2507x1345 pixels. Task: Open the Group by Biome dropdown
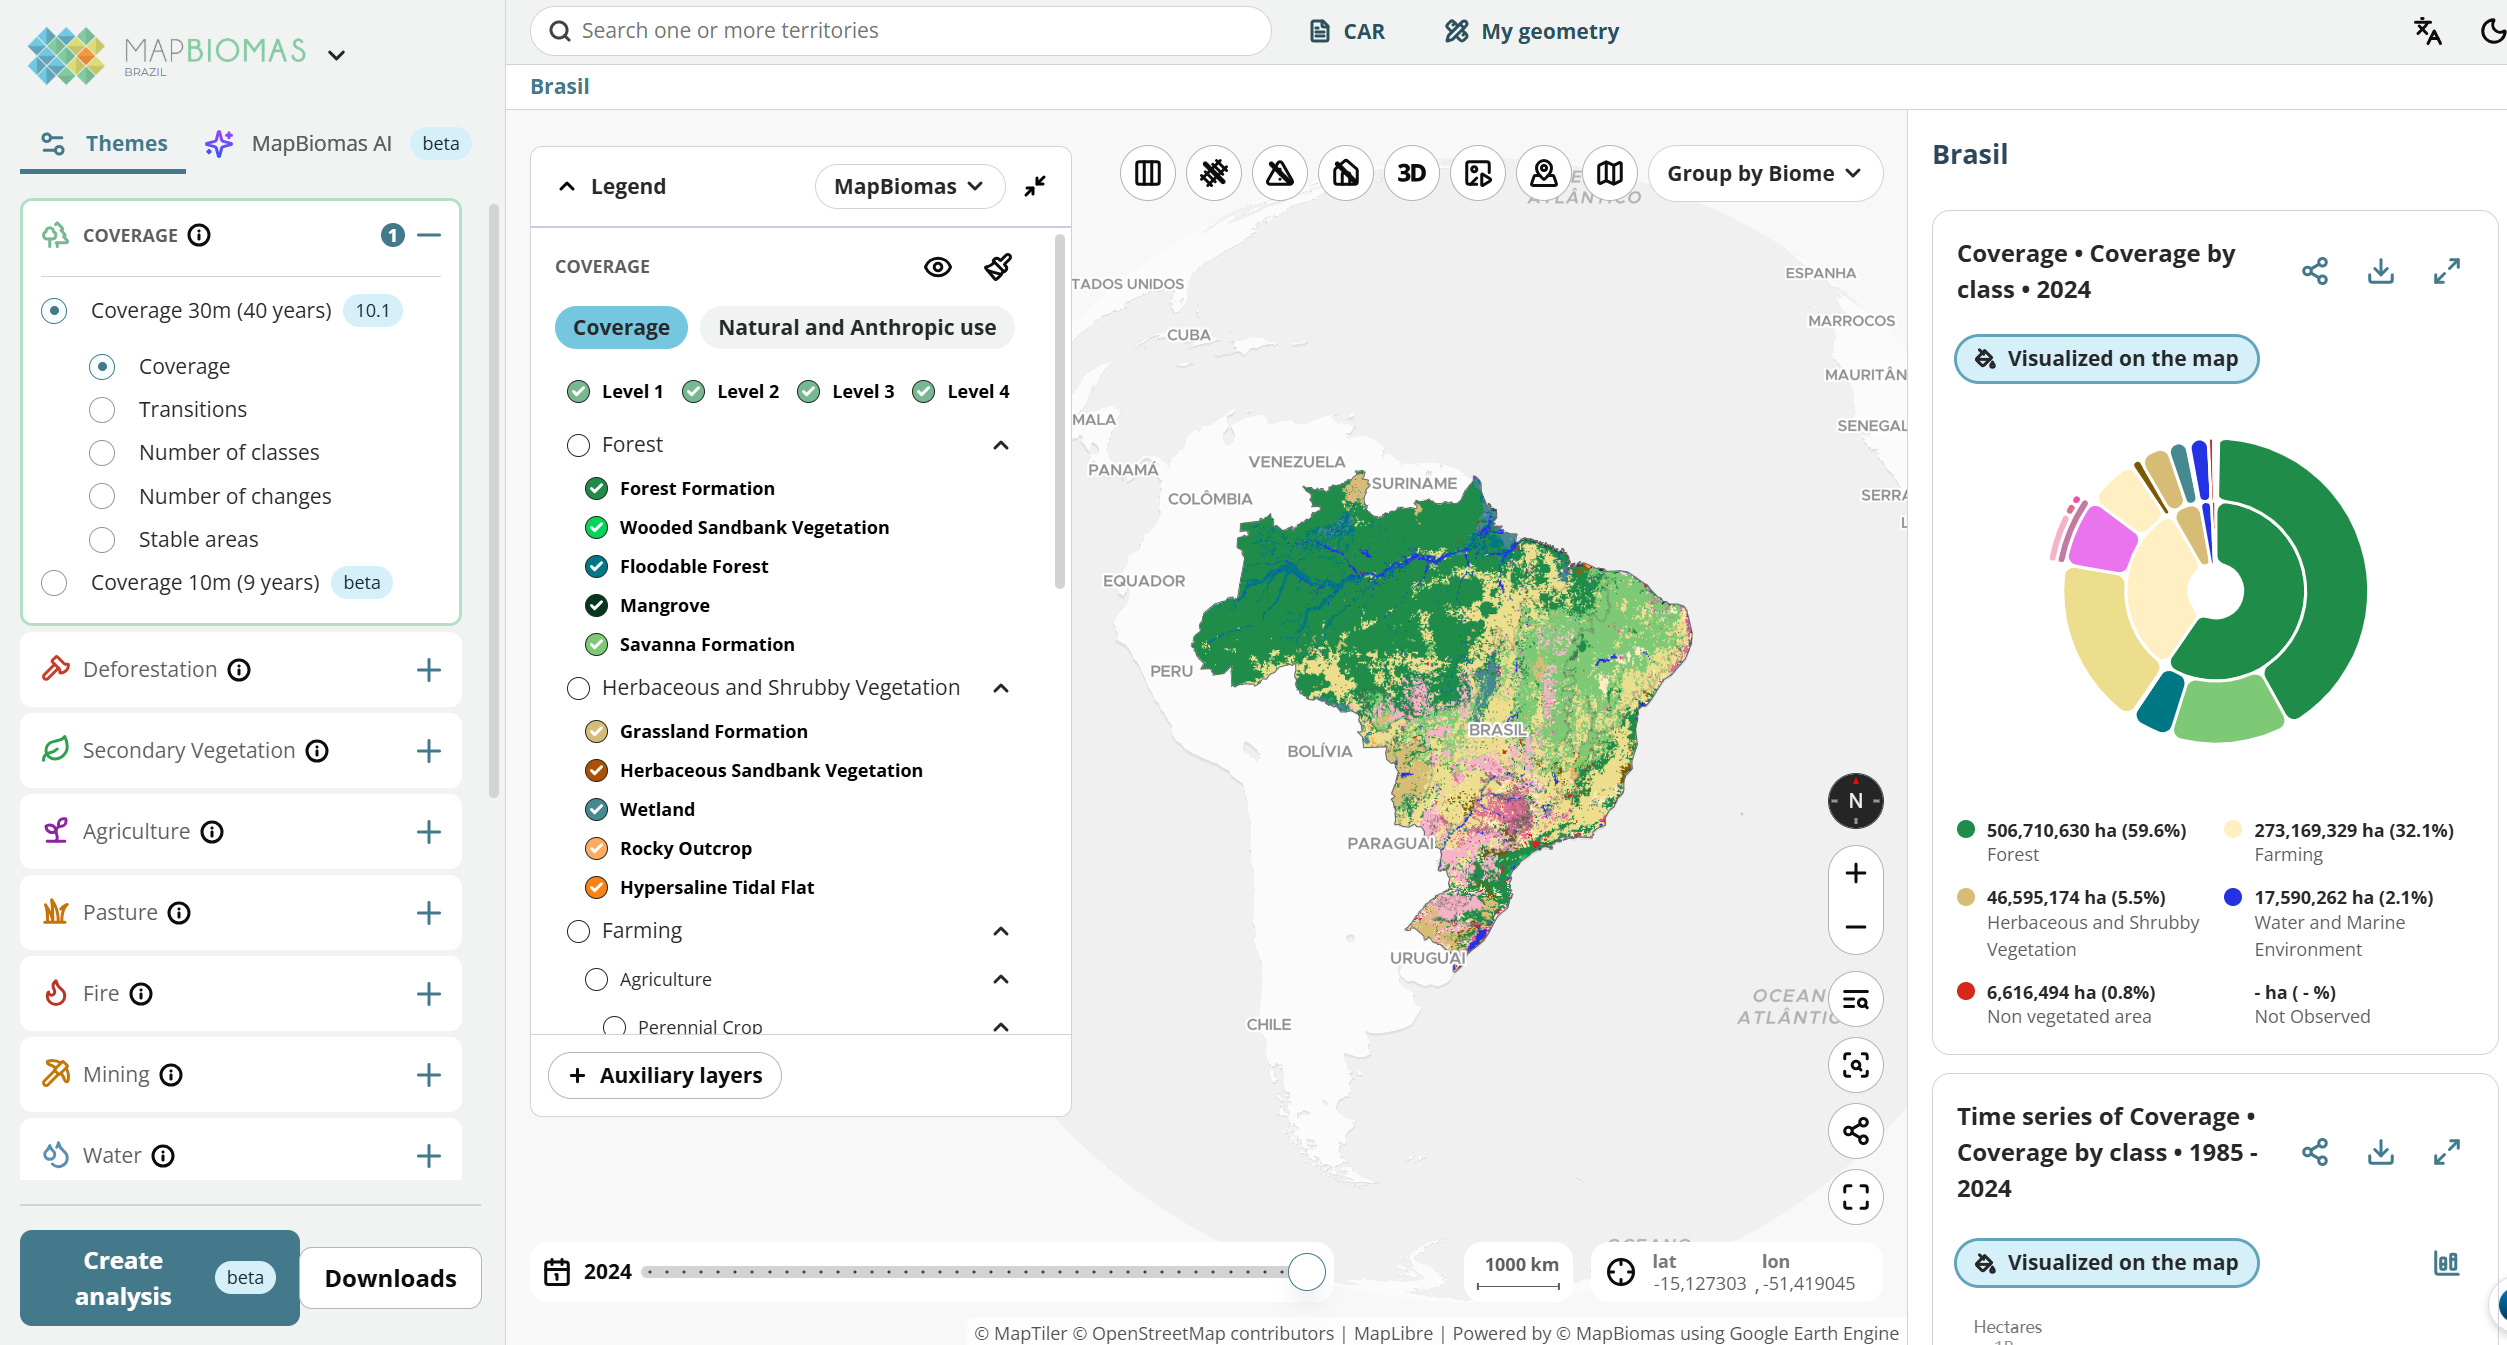click(x=1764, y=174)
